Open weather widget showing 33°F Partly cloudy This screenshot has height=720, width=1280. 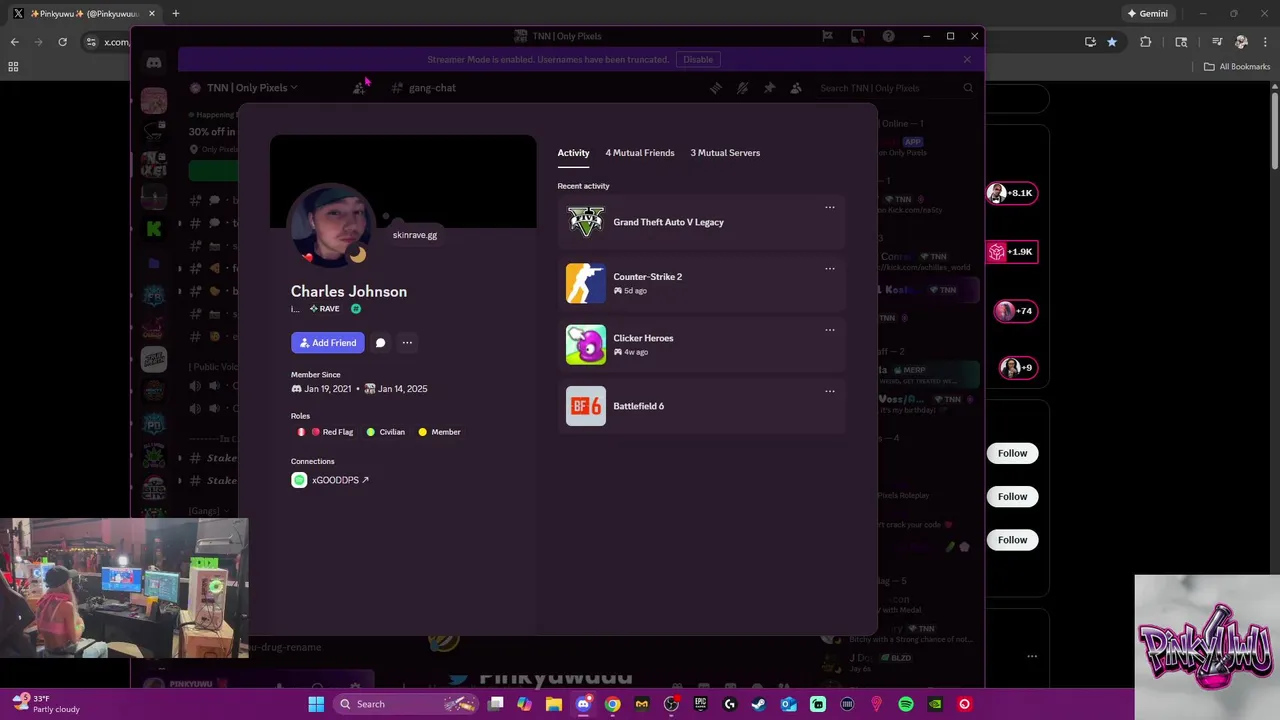pyautogui.click(x=45, y=704)
